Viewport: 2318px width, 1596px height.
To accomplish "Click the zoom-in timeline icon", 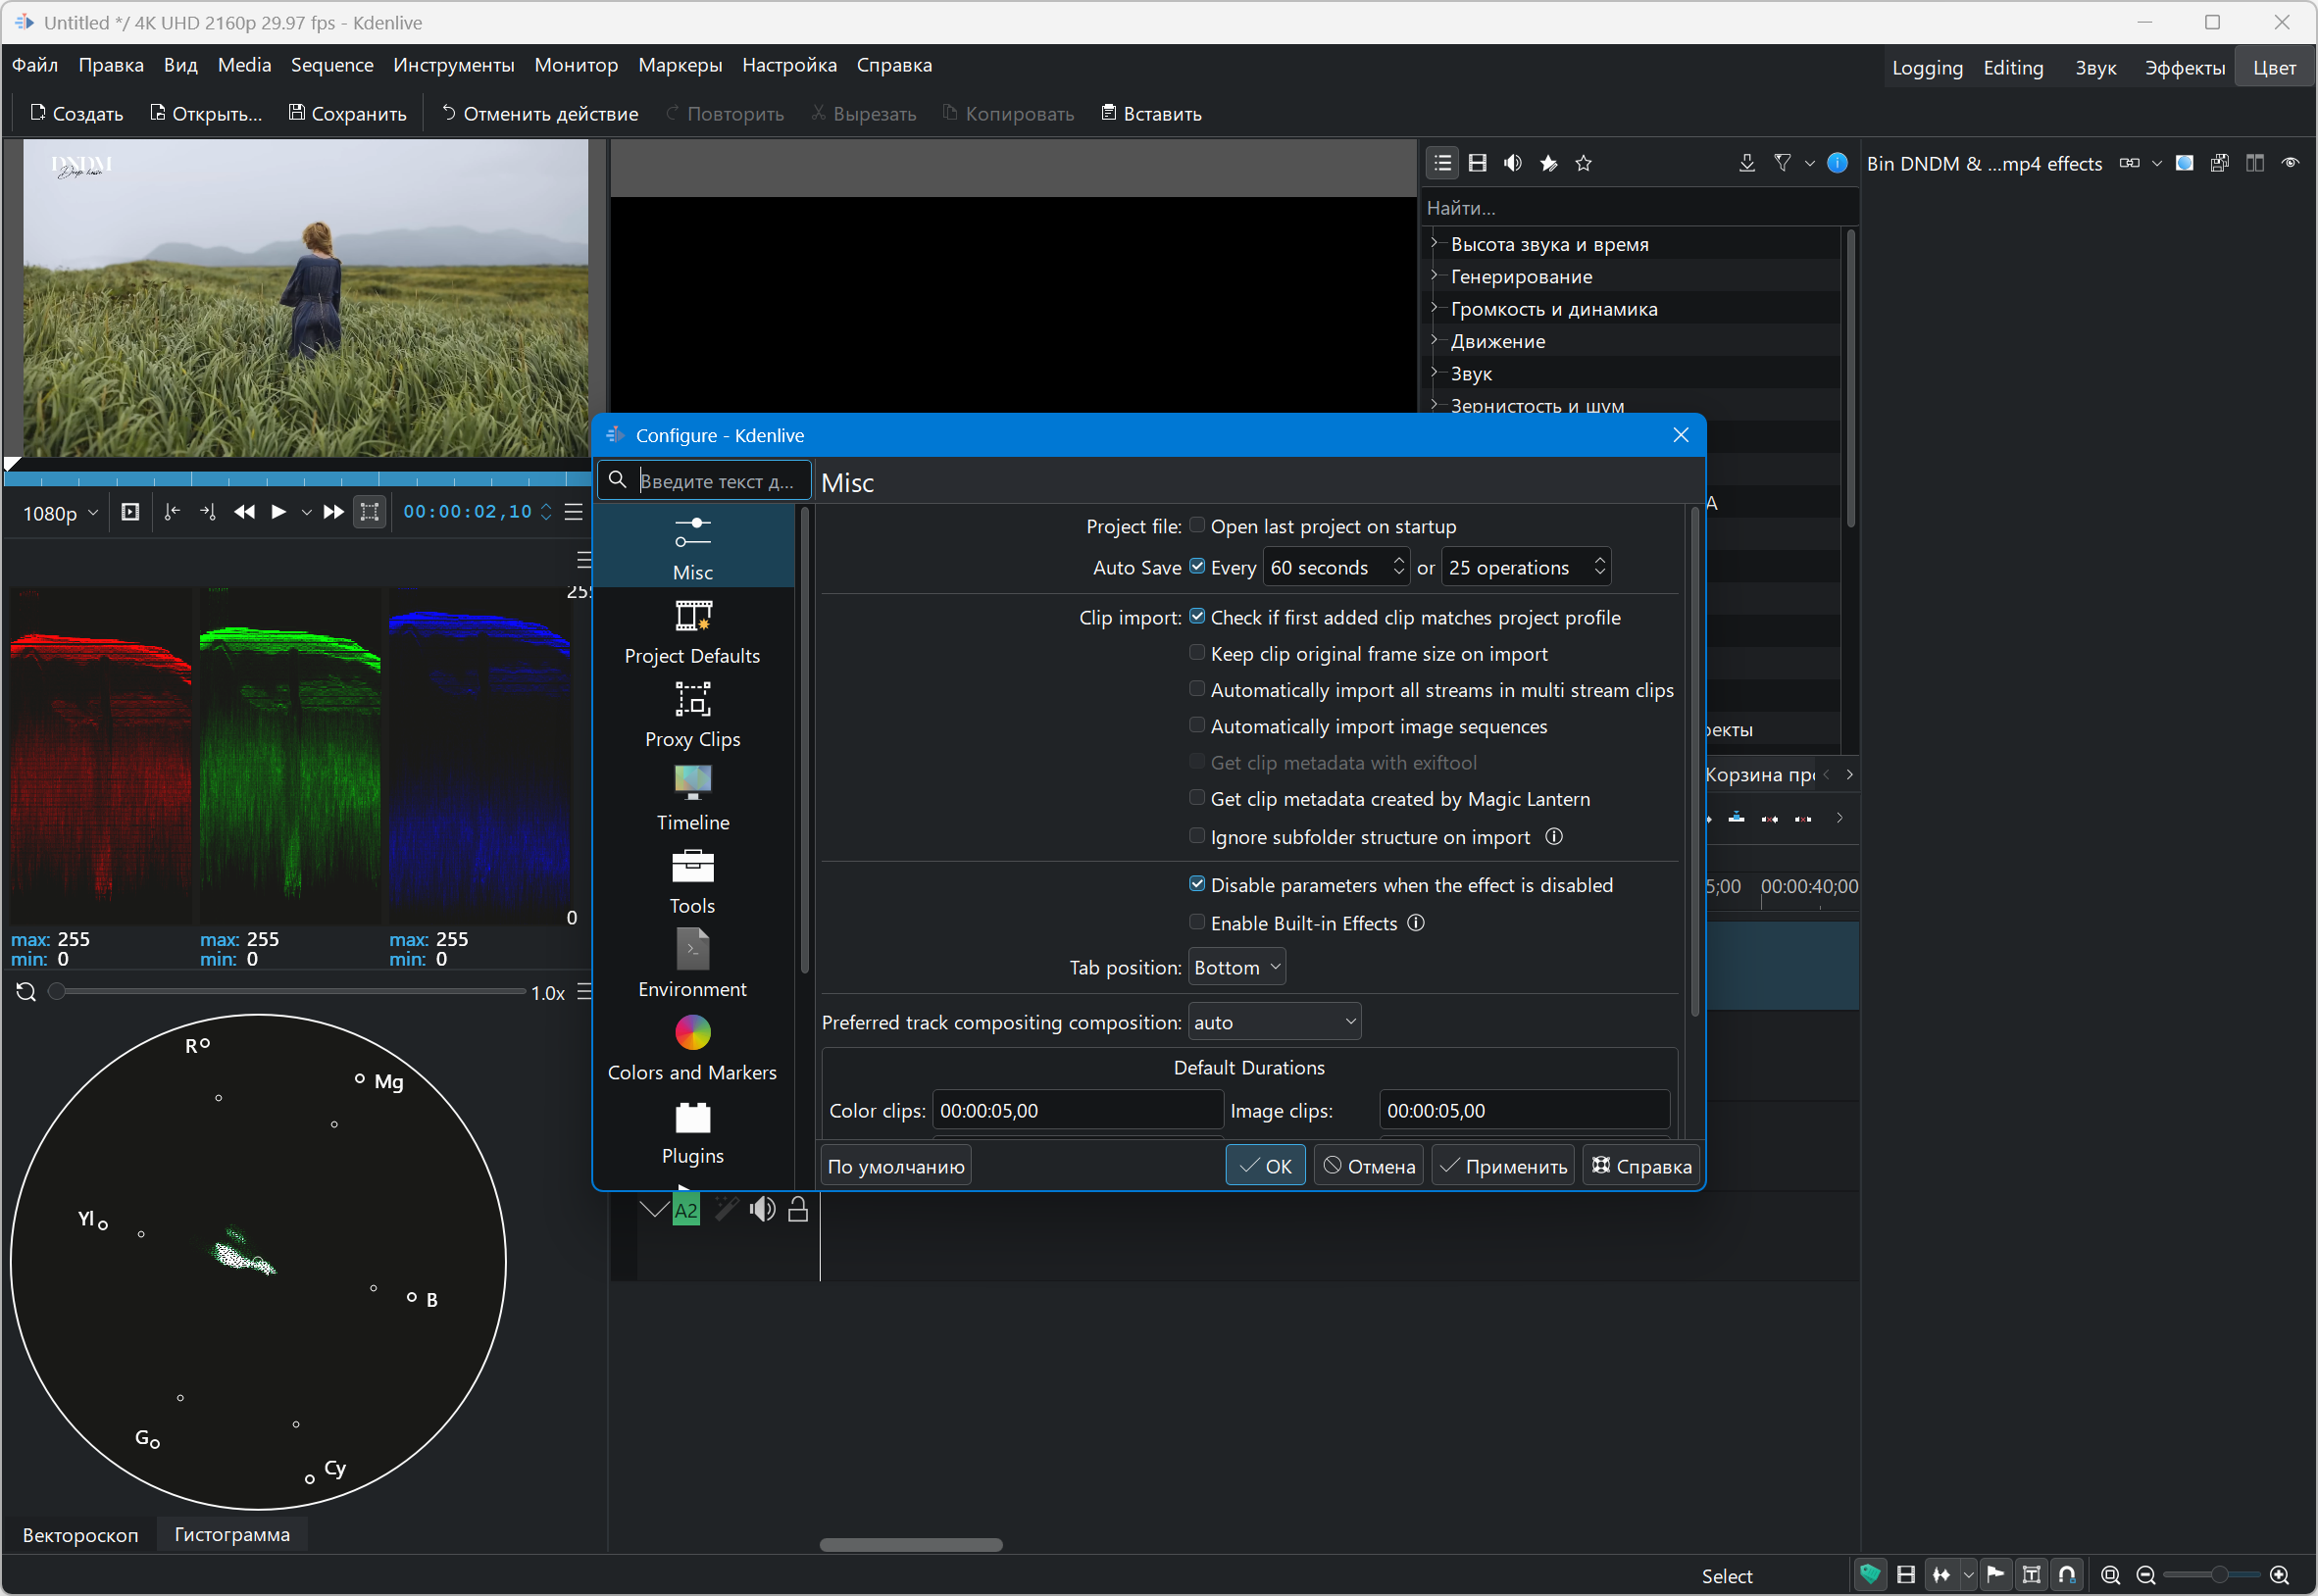I will pyautogui.click(x=2279, y=1575).
